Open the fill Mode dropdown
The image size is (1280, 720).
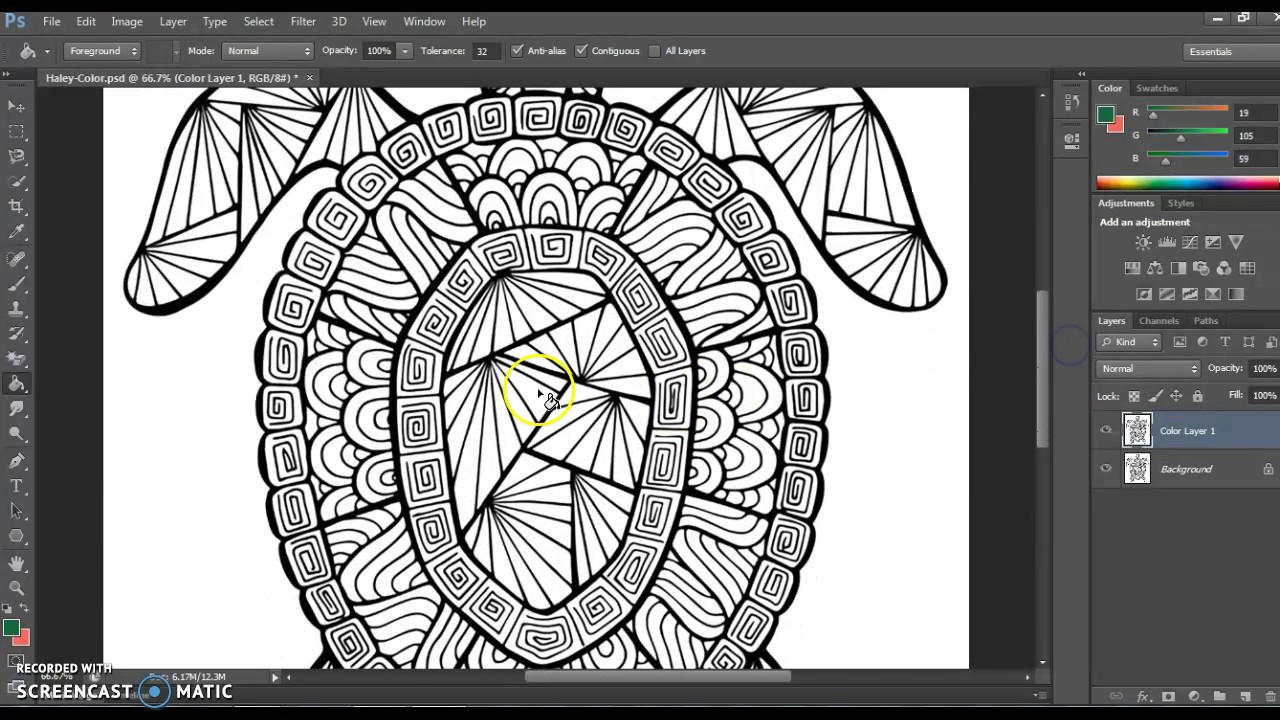269,51
